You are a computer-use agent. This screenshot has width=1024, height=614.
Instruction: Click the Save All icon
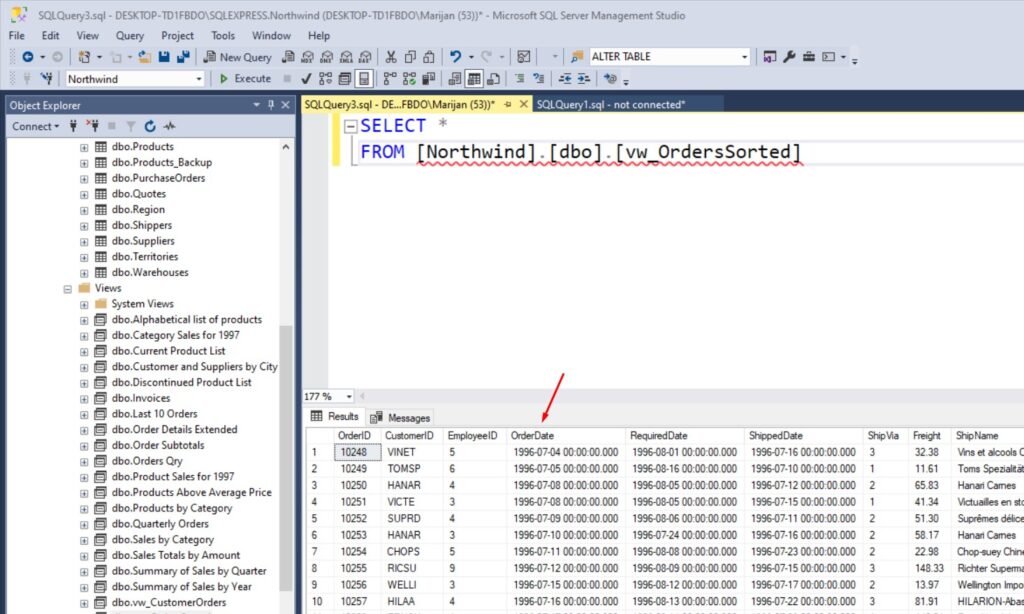[181, 57]
